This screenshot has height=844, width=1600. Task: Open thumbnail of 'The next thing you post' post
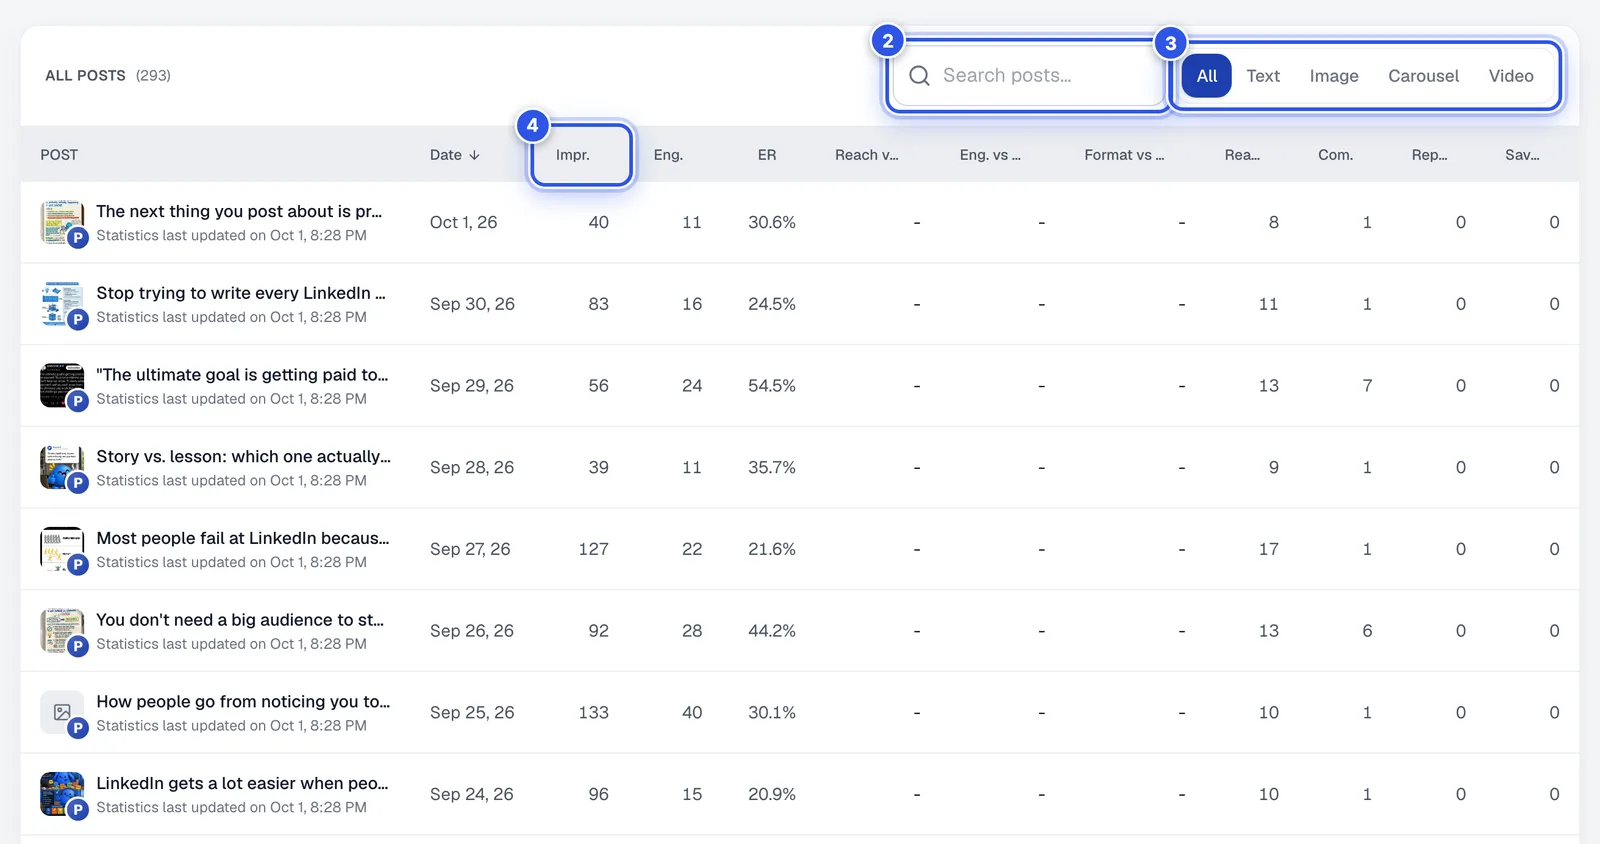click(61, 222)
